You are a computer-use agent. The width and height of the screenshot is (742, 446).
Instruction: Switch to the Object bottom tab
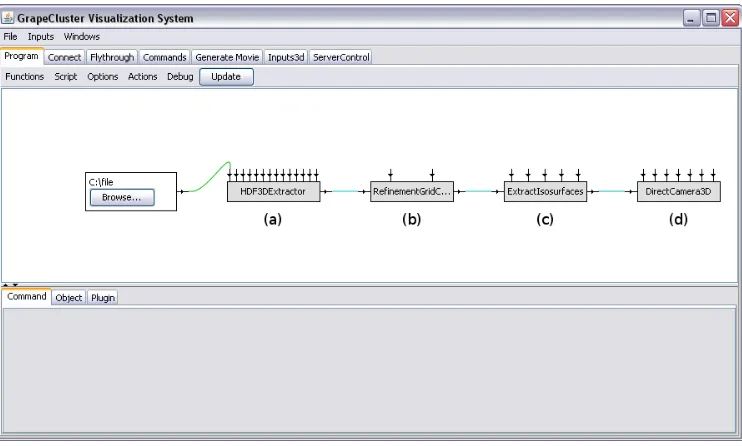click(x=69, y=297)
